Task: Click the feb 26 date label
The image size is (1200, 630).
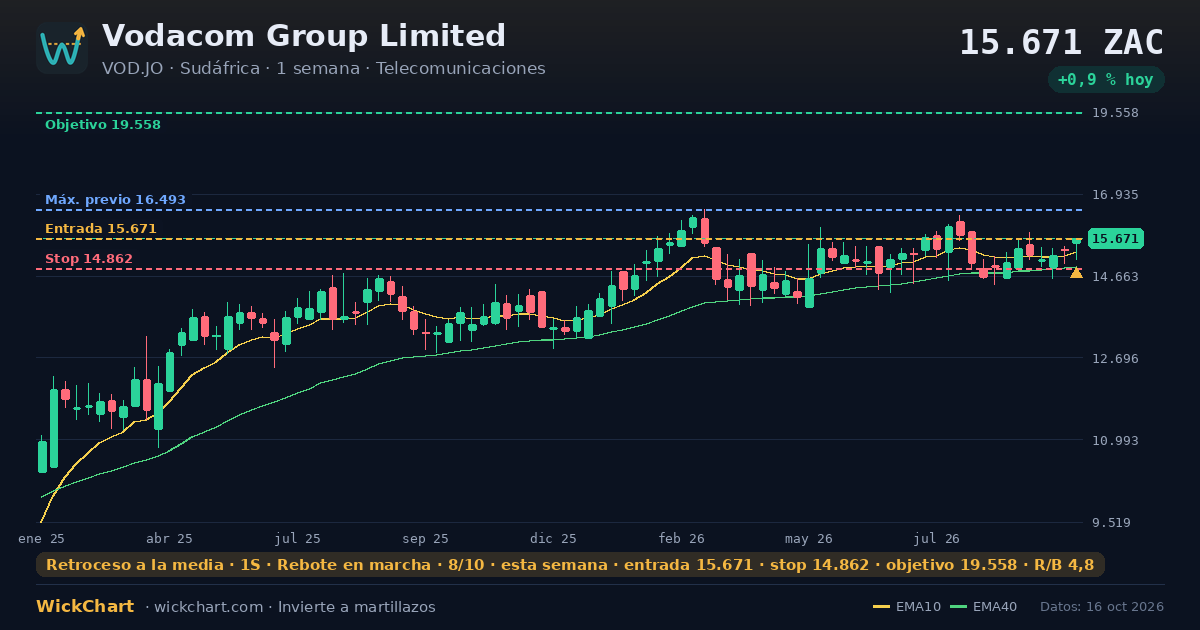Action: [x=682, y=539]
